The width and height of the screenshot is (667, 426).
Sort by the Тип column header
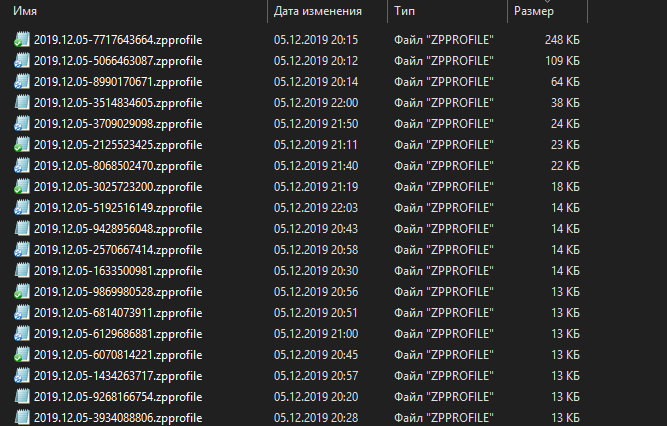pos(404,11)
